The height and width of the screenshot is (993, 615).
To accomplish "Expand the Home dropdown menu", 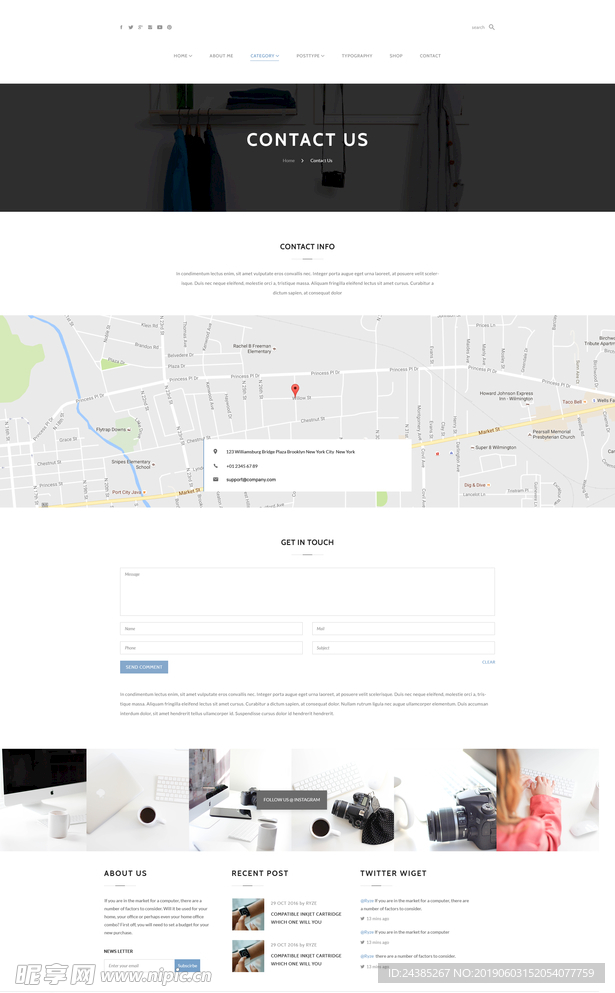I will pos(182,56).
